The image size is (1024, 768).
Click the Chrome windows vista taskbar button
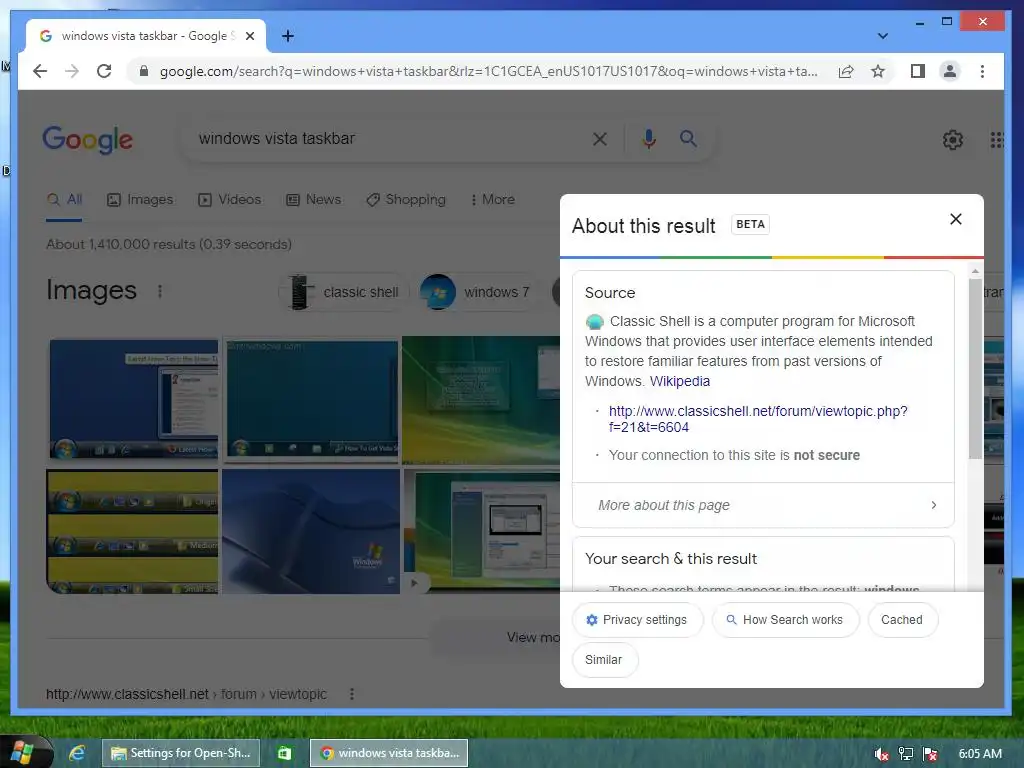[x=389, y=753]
